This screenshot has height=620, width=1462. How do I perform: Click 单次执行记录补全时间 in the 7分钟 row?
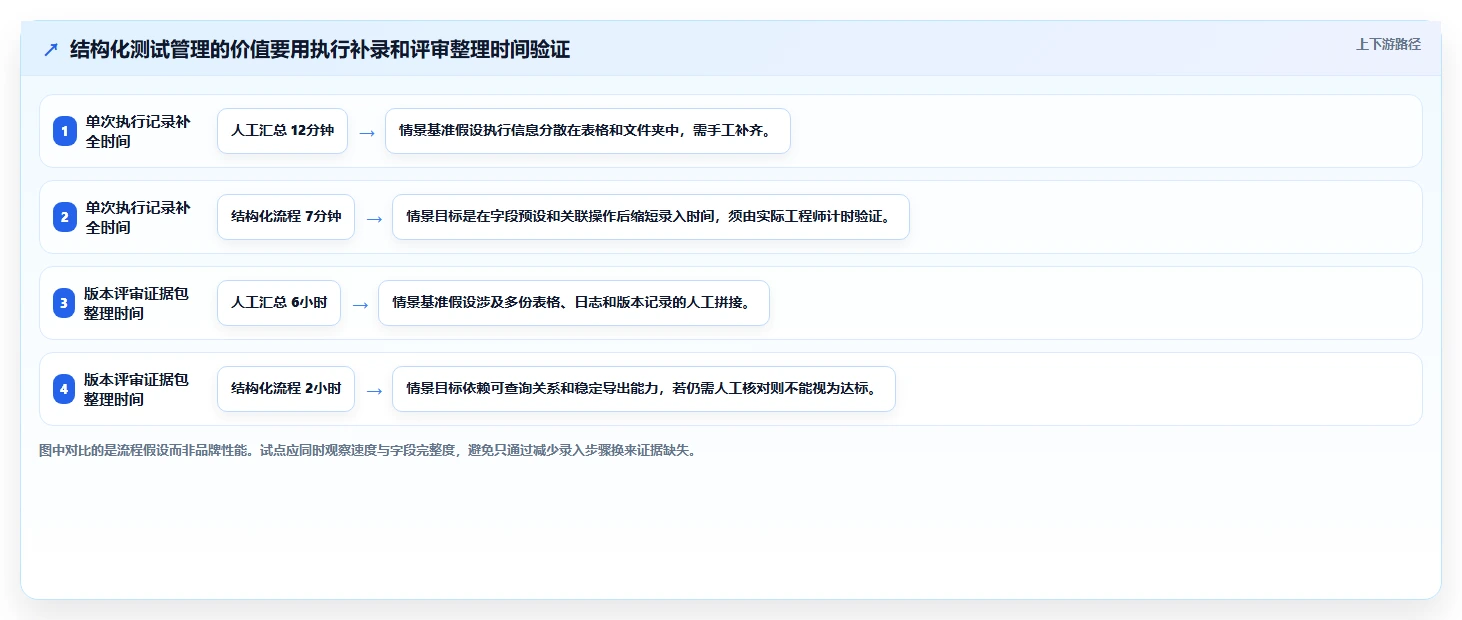(137, 217)
